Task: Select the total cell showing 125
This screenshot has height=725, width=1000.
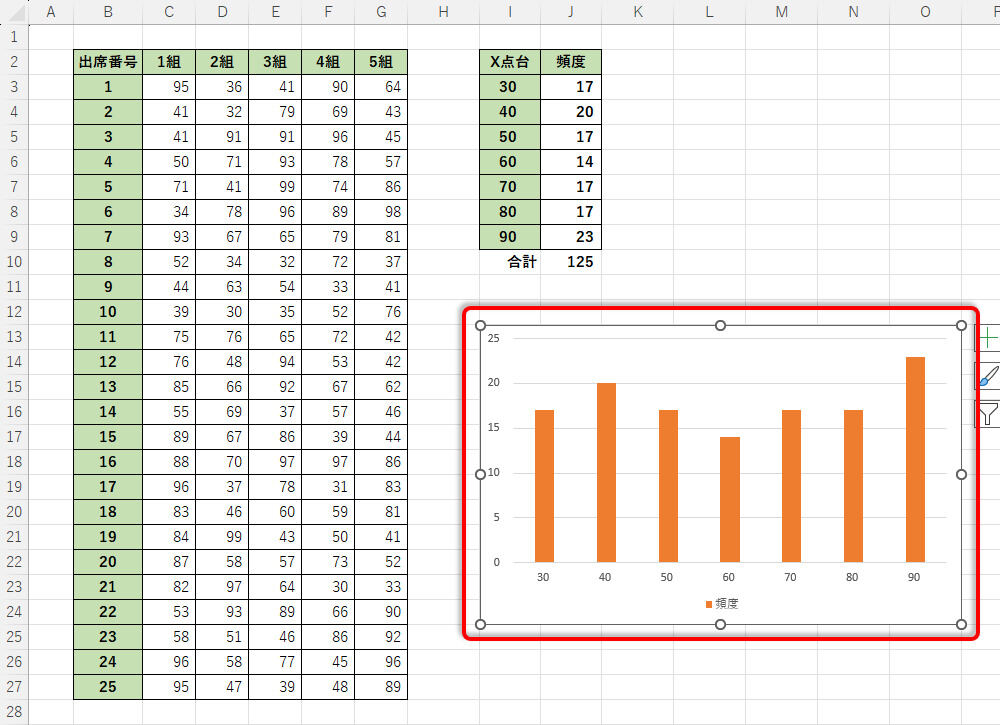Action: [x=570, y=262]
